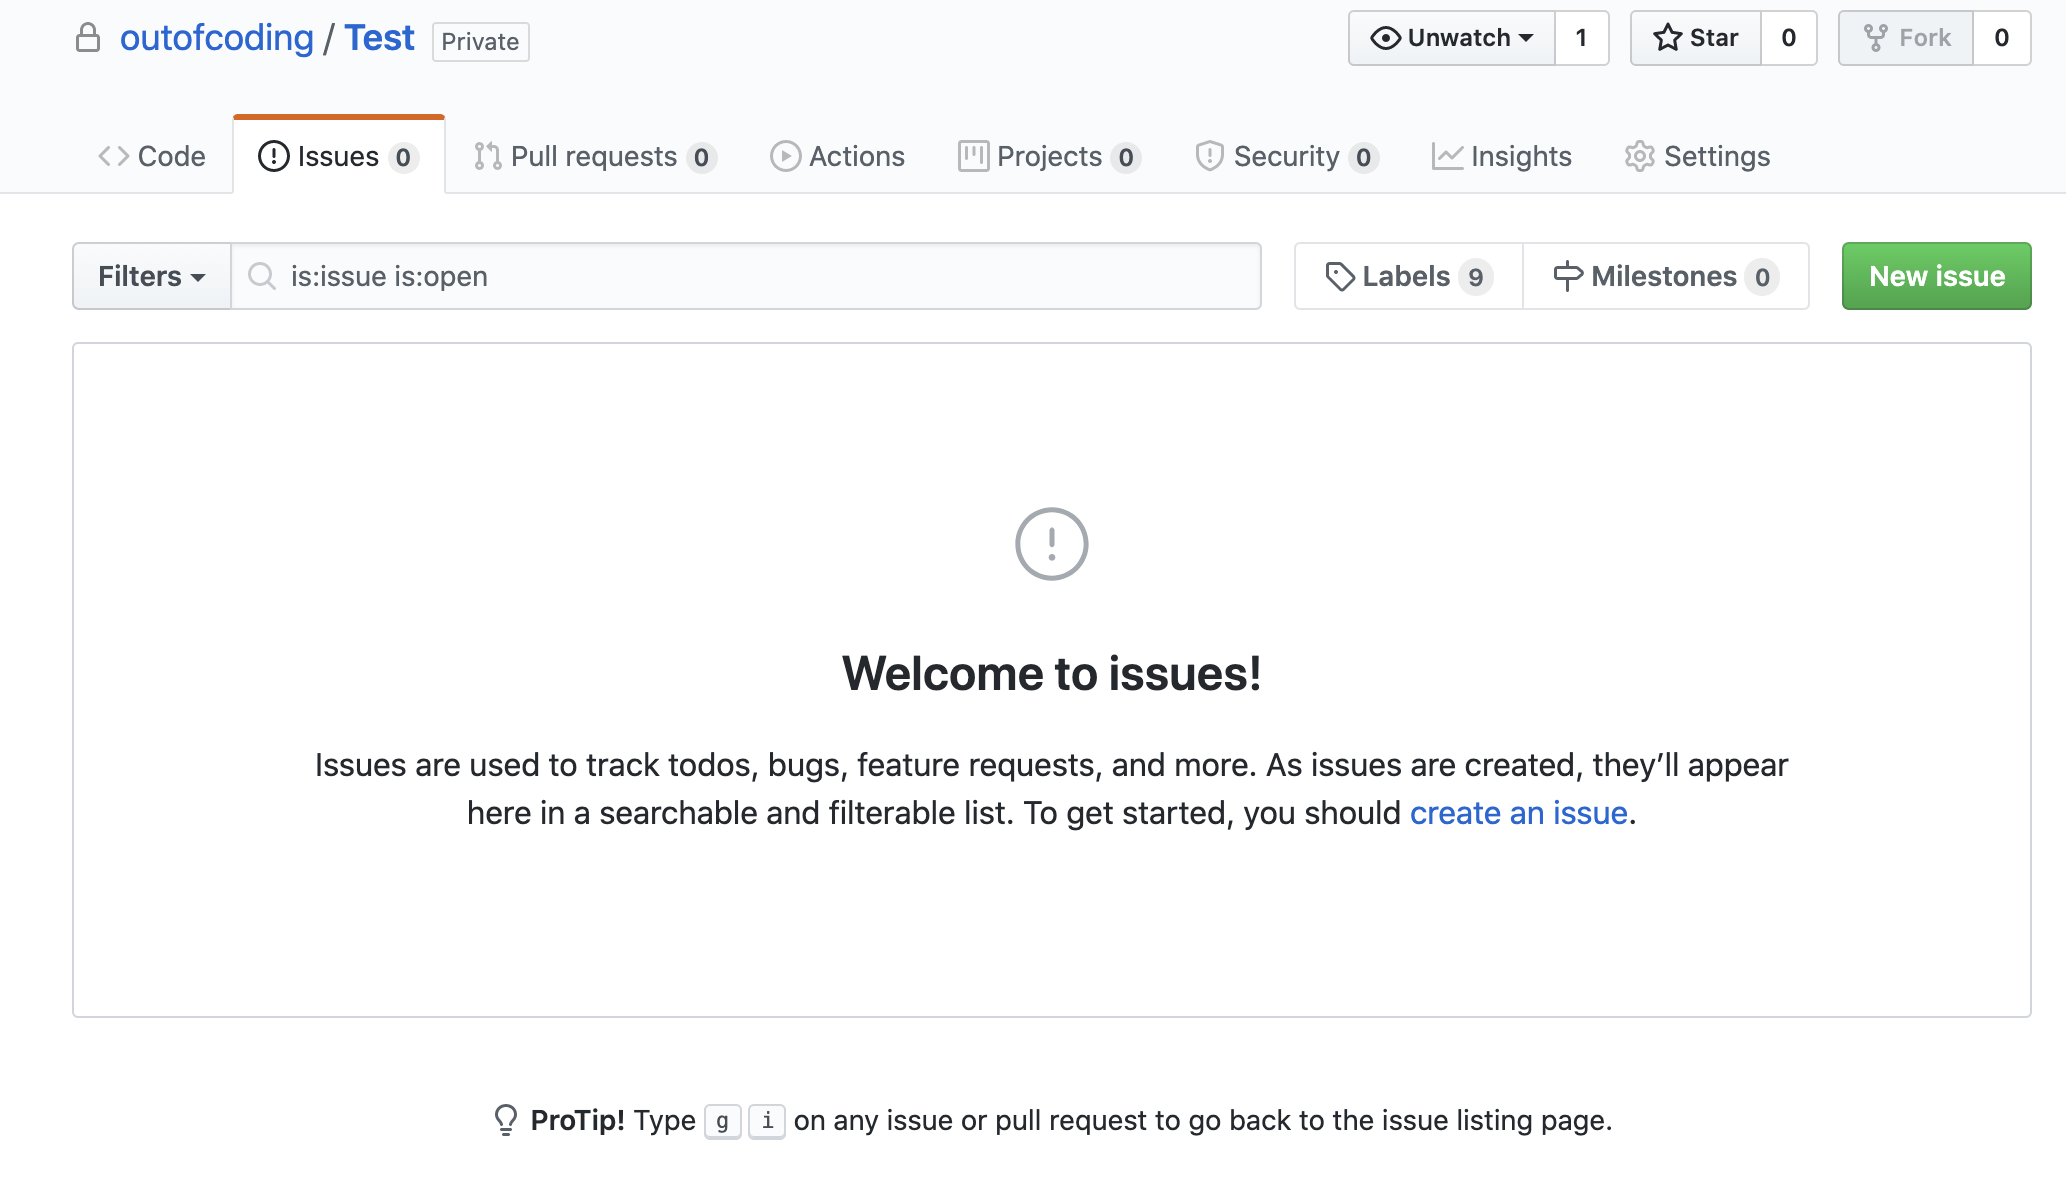Screen dimensions: 2066x1180
Task: Follow the 'create an issue' link
Action: (1518, 813)
